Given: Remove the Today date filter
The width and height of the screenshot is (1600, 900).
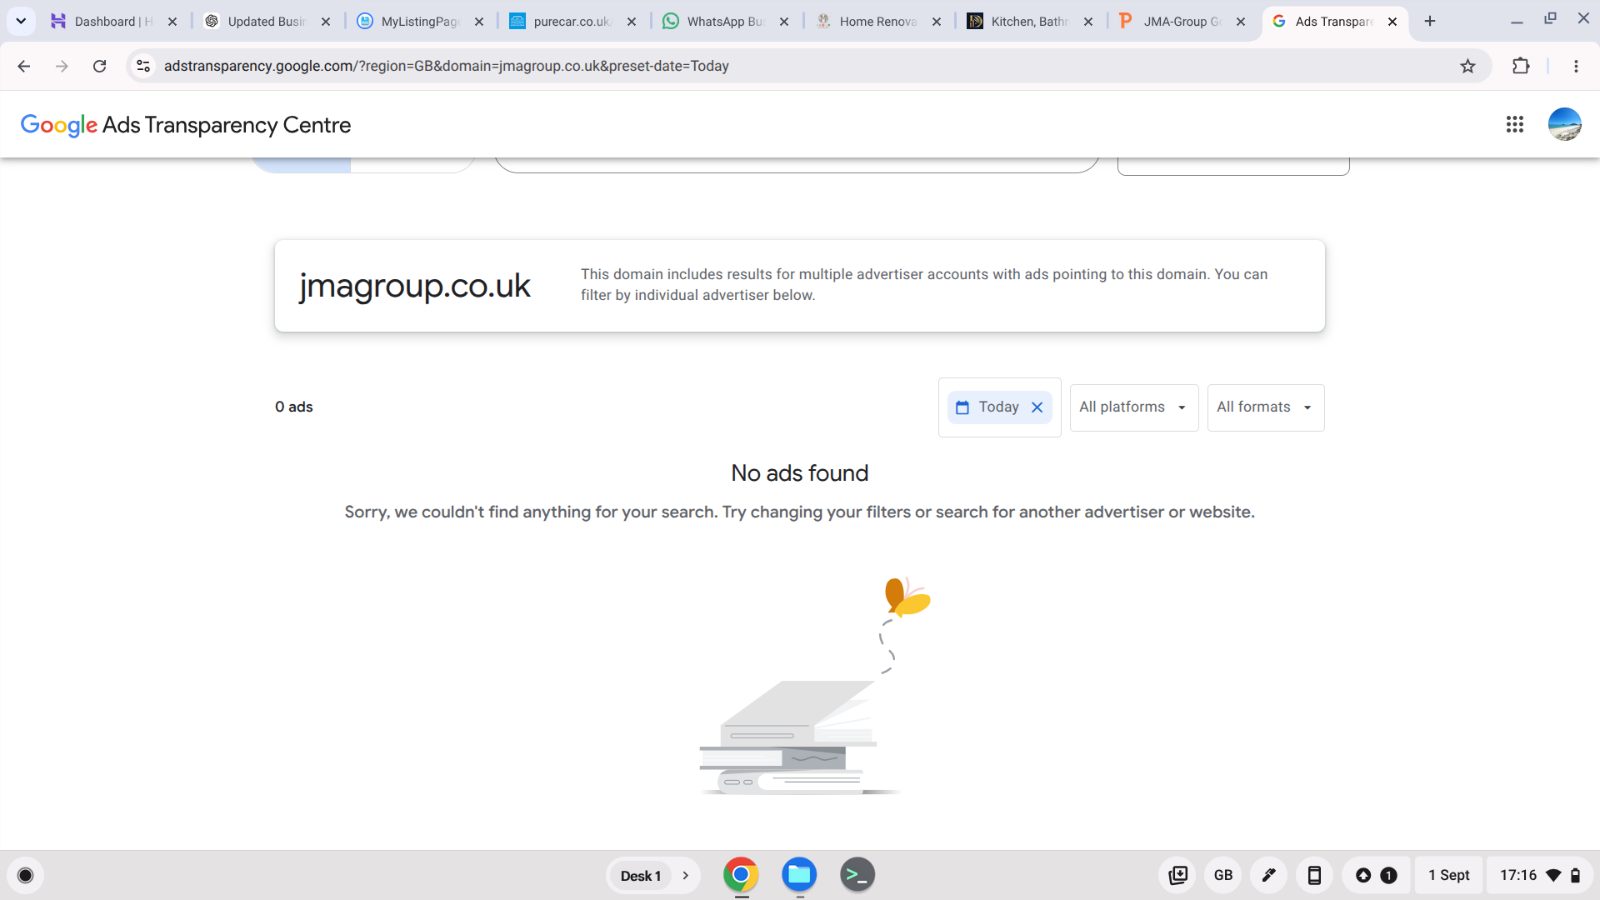Looking at the screenshot, I should pos(1037,407).
